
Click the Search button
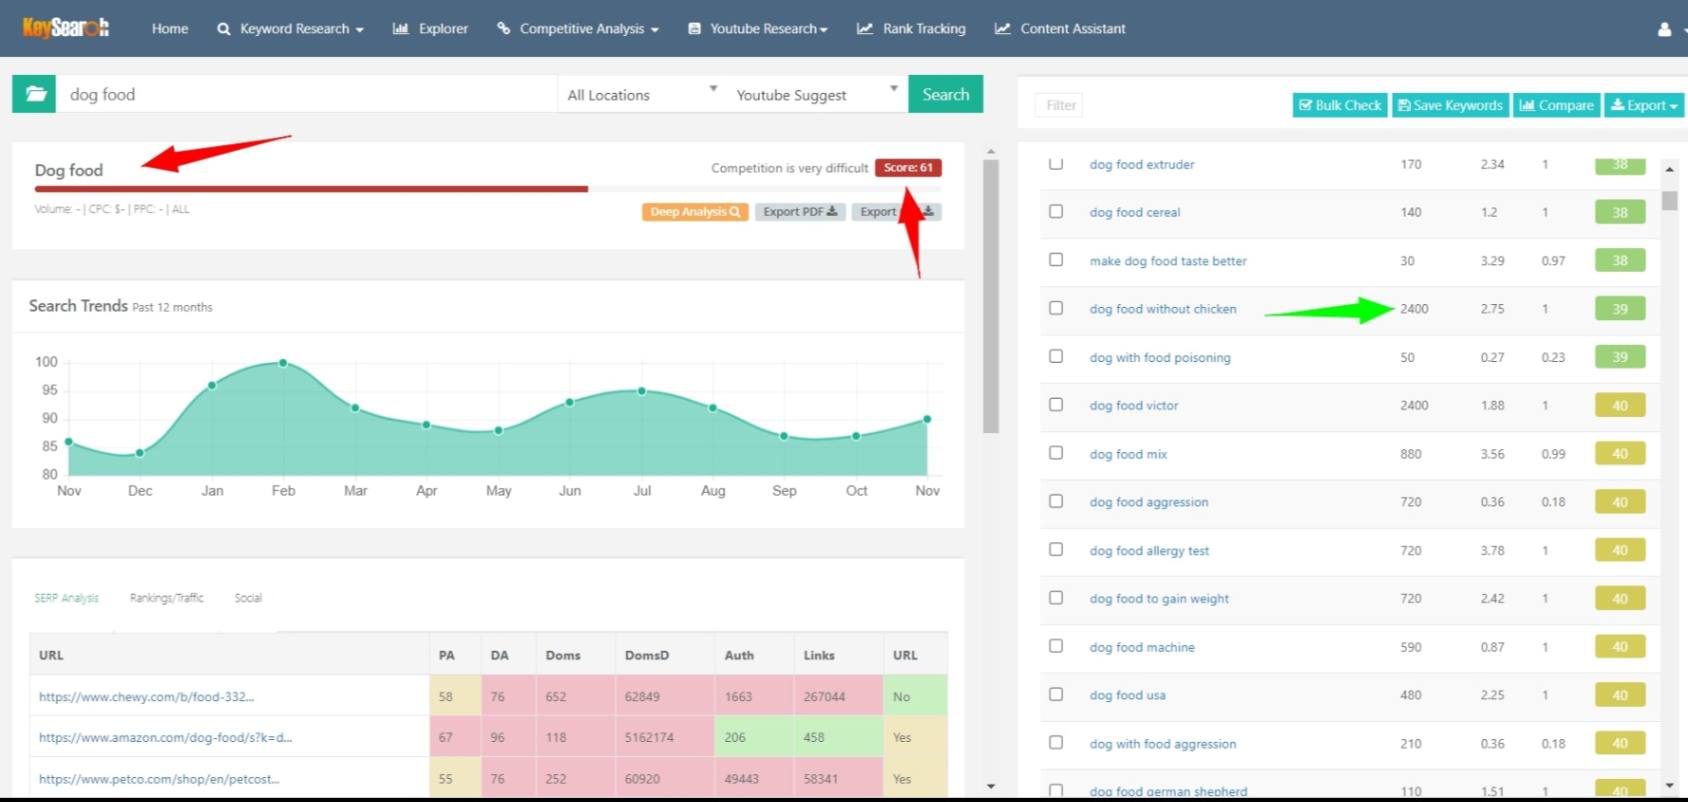(946, 94)
